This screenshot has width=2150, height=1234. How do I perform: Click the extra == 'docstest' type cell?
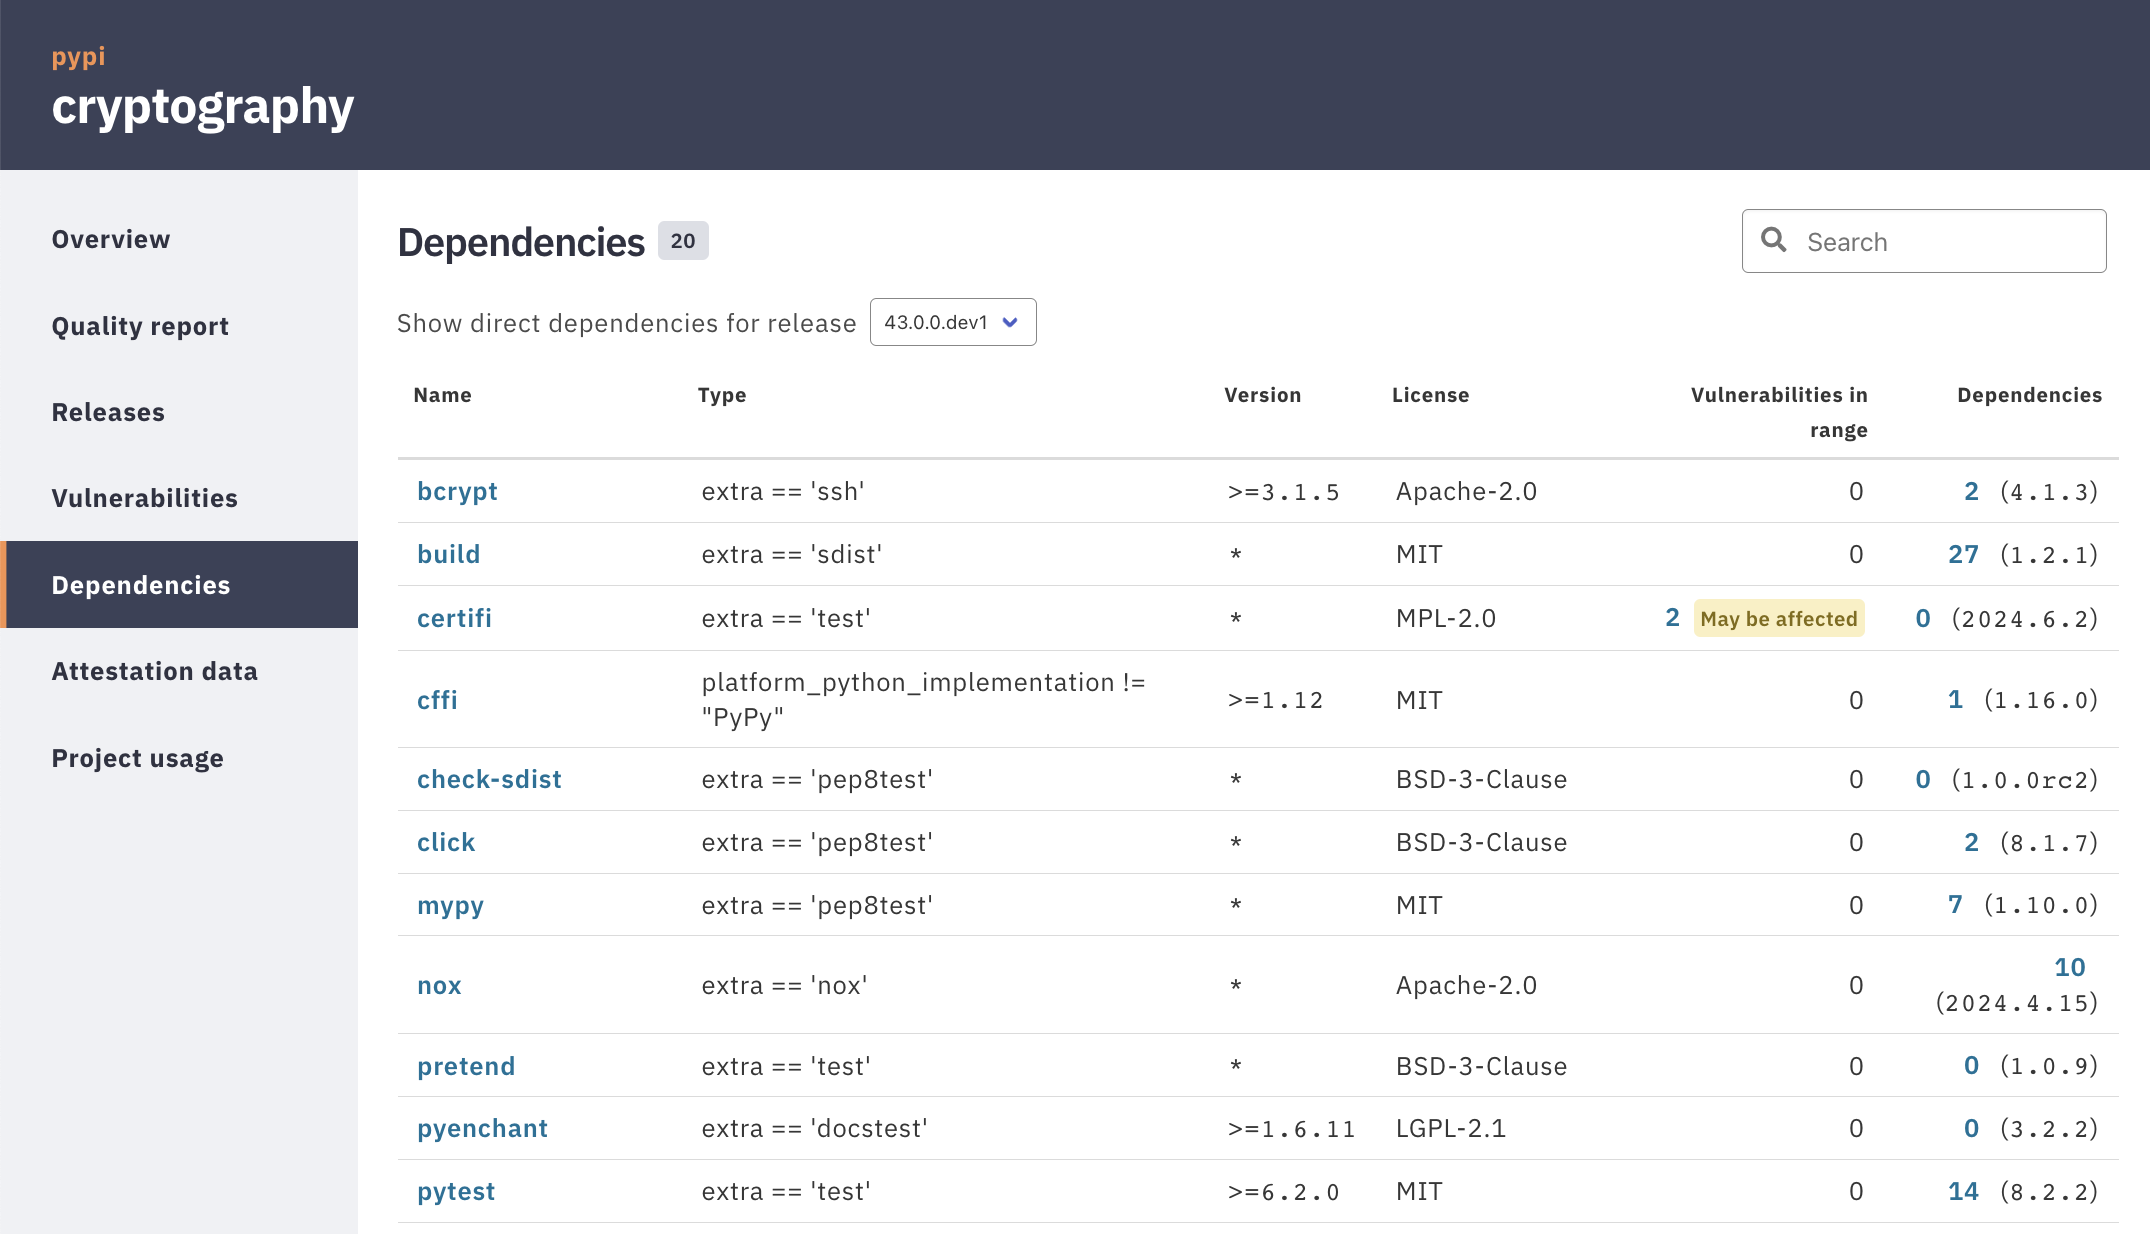click(814, 1128)
